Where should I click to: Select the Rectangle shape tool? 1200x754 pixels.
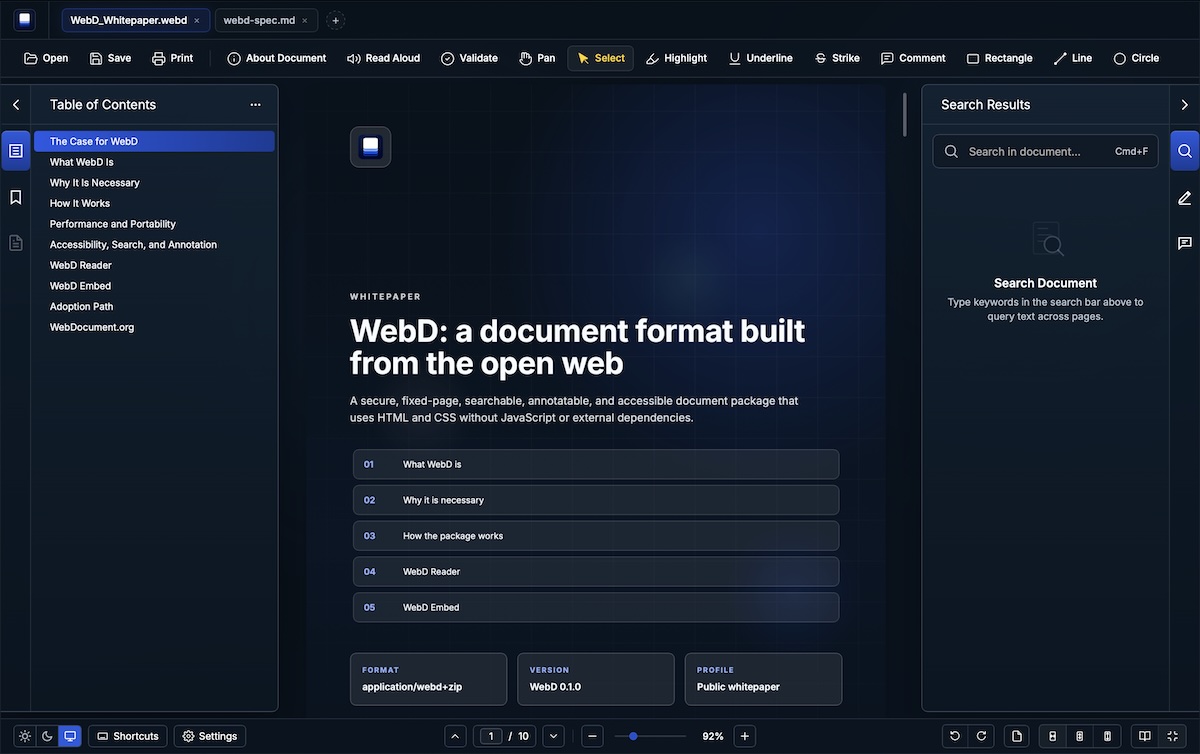(x=999, y=58)
